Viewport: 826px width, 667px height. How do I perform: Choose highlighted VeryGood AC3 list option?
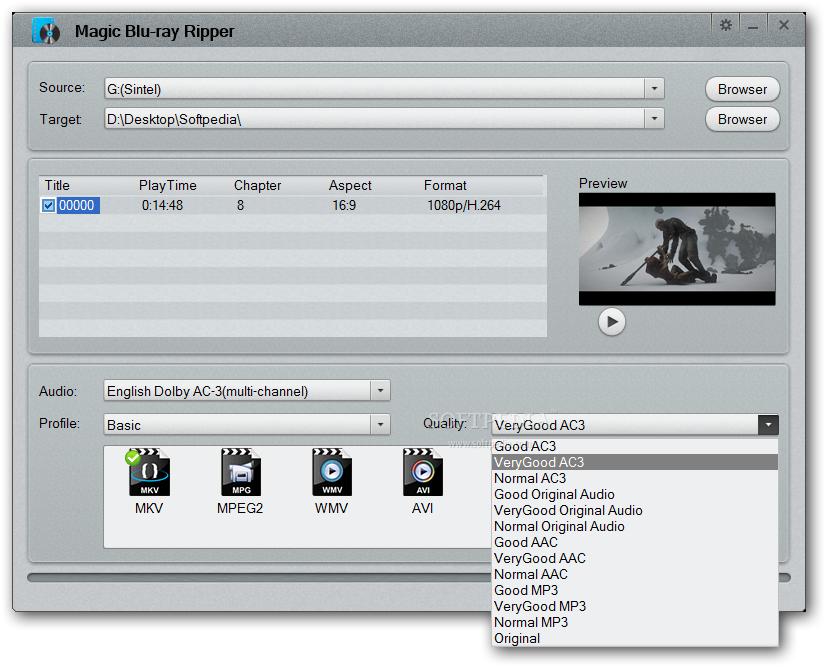pyautogui.click(x=635, y=462)
